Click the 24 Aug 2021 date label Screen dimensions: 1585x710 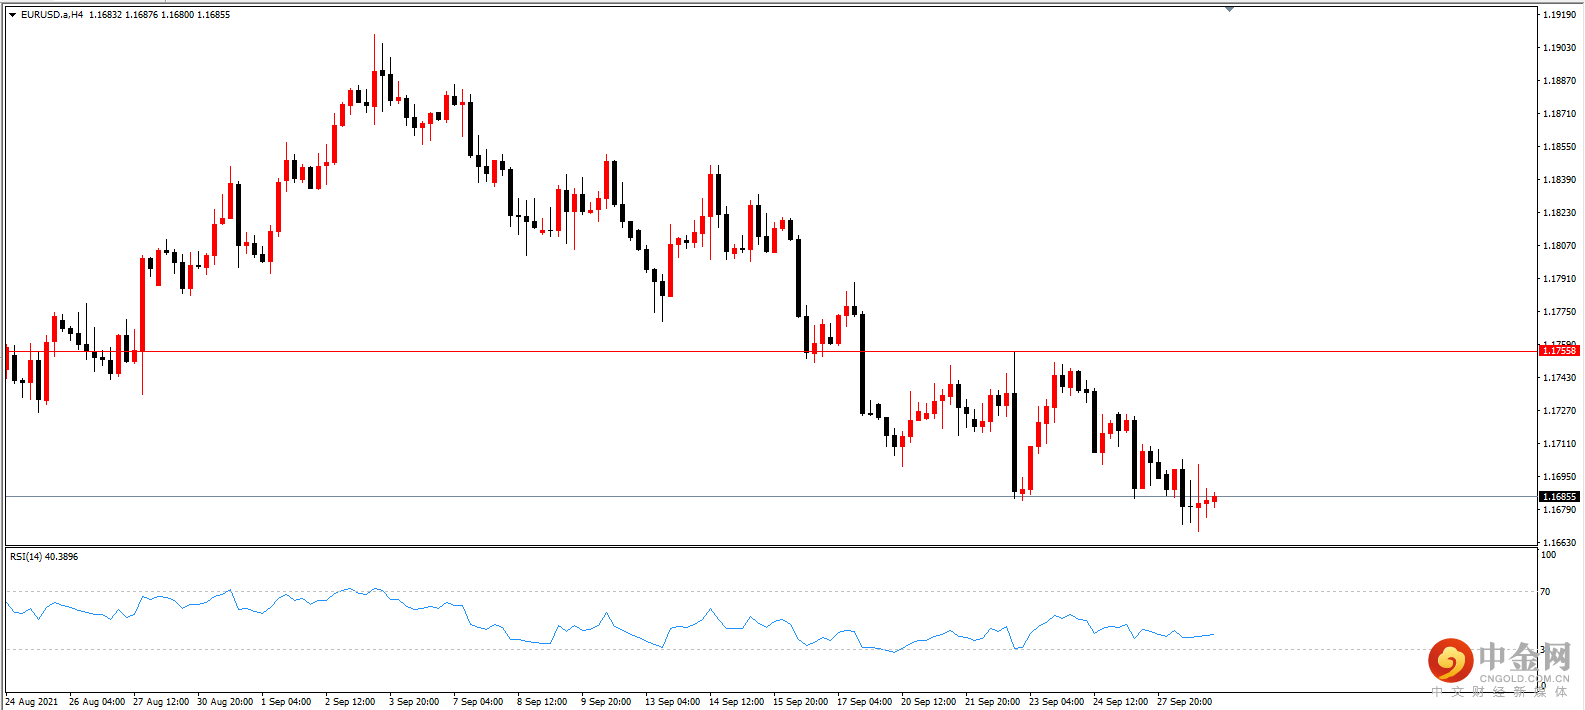coord(31,702)
